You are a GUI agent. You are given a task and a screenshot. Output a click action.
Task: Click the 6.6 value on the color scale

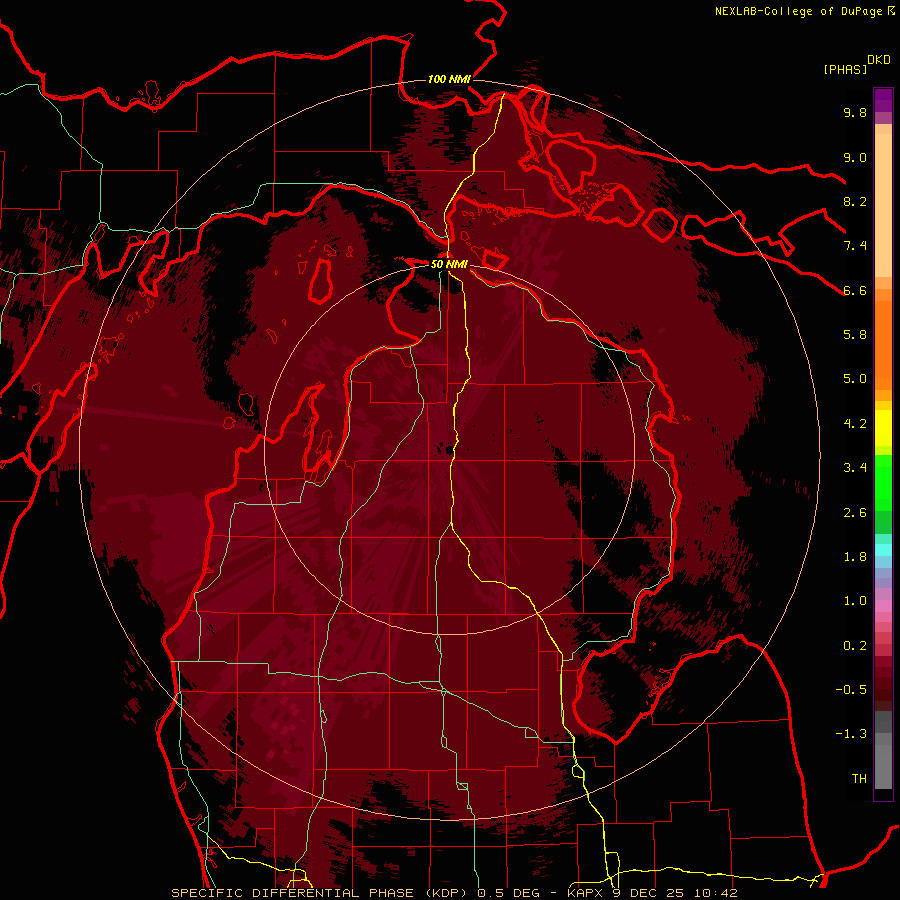pos(855,290)
